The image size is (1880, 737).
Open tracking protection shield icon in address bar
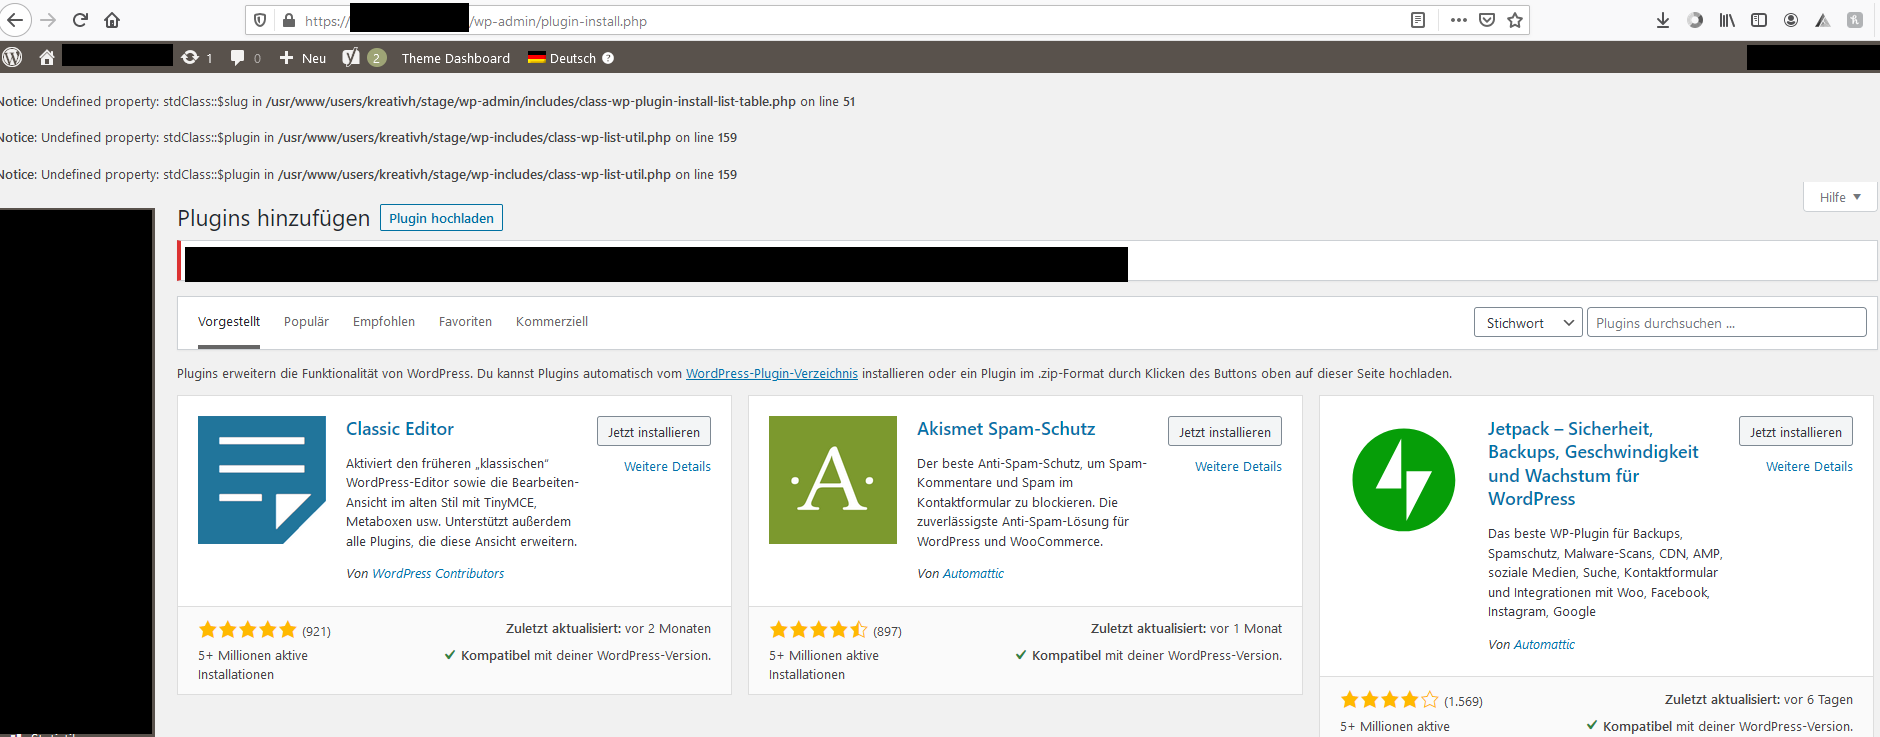point(260,20)
